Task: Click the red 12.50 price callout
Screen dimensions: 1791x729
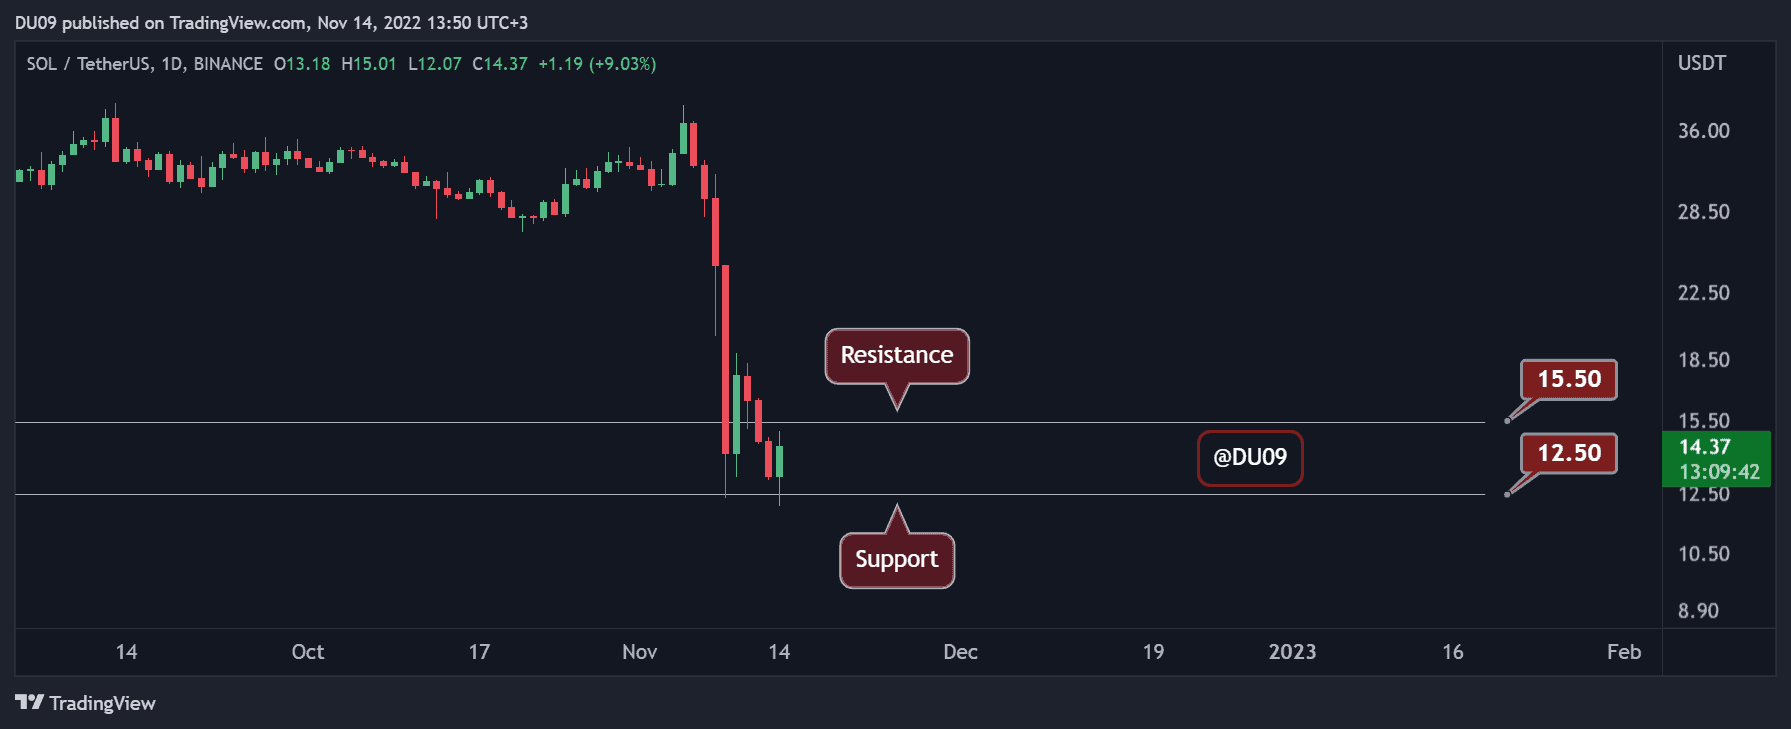Action: [1568, 454]
